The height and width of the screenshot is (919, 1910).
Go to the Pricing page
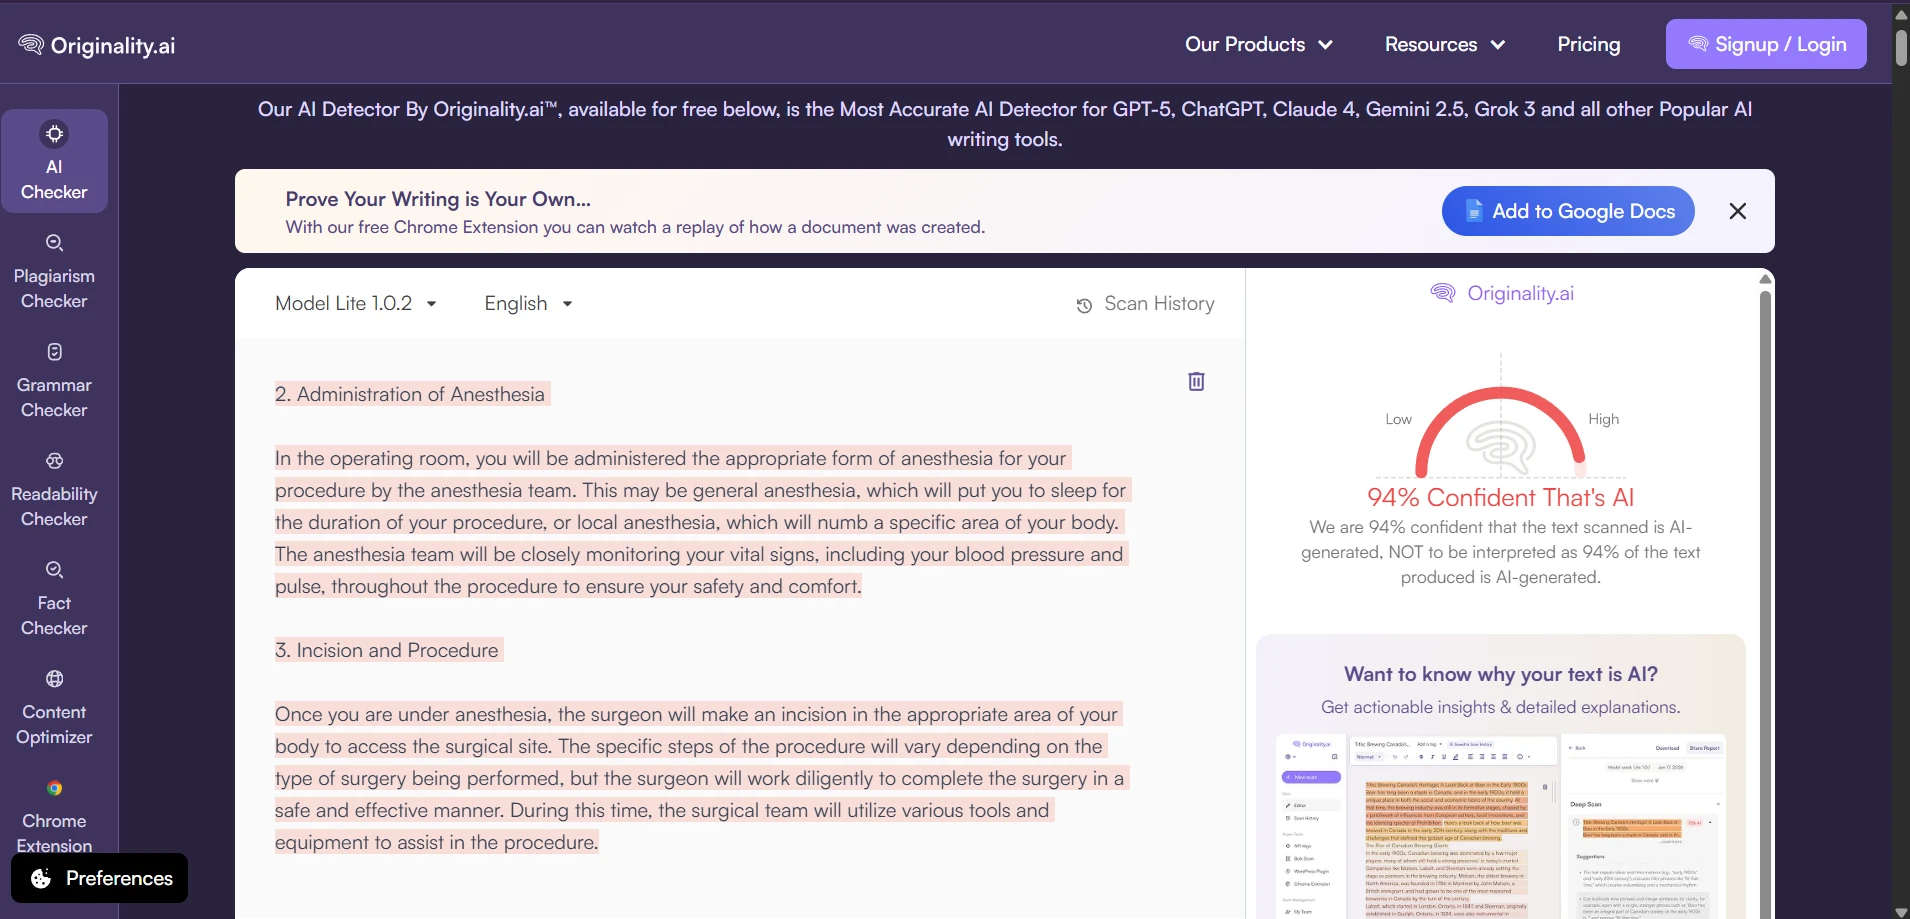tap(1587, 44)
